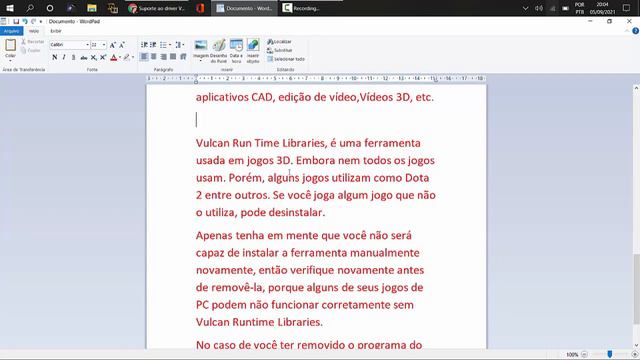This screenshot has height=360, width=640.
Task: Click the text highlight color icon
Action: click(x=127, y=58)
